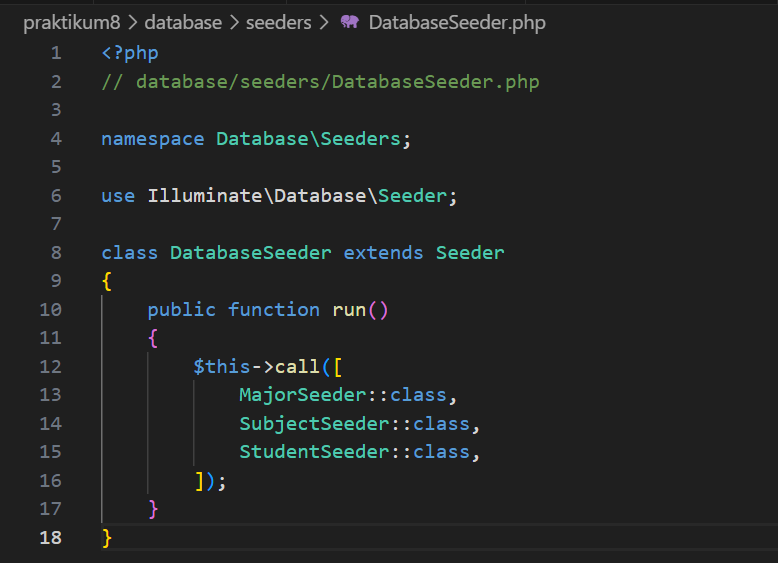
Task: Click the function keyword
Action: [274, 310]
